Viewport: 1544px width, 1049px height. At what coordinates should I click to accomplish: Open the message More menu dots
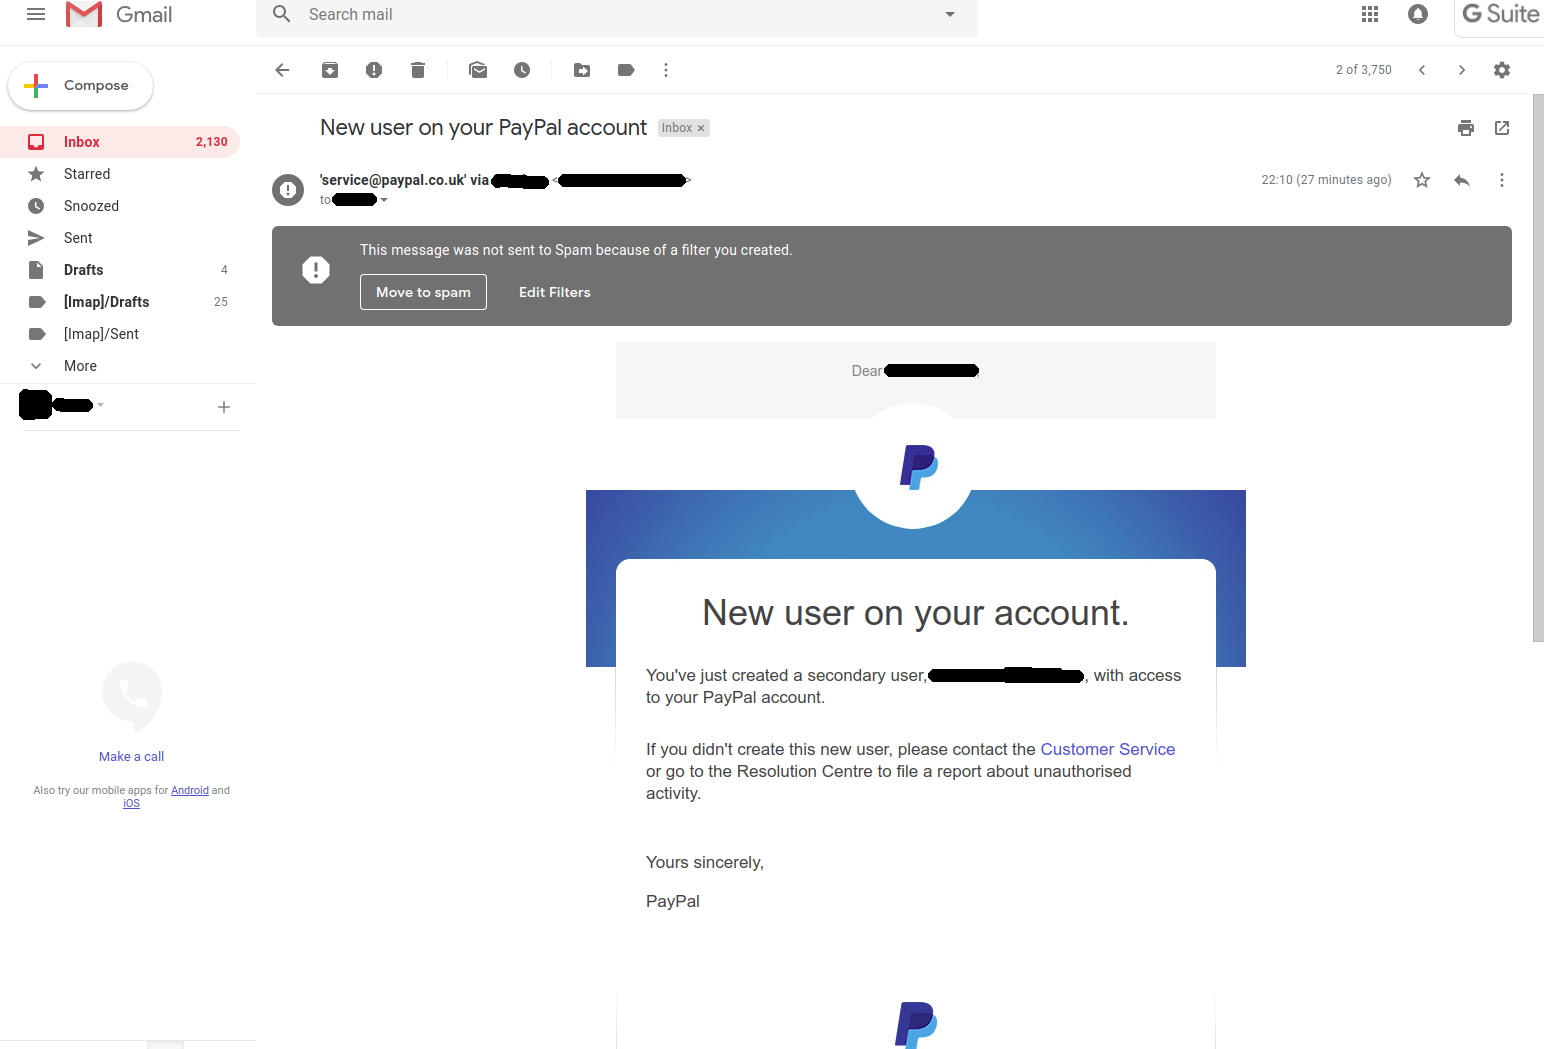(1502, 180)
